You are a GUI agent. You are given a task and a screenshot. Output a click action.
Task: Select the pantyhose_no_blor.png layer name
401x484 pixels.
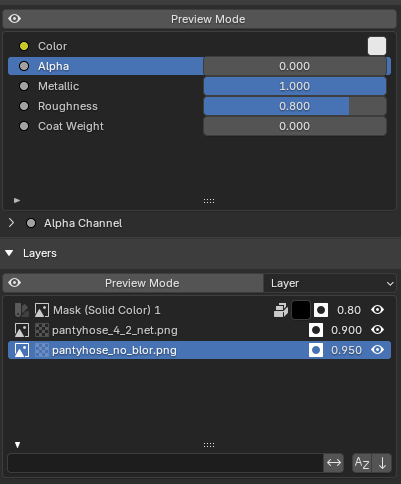114,350
